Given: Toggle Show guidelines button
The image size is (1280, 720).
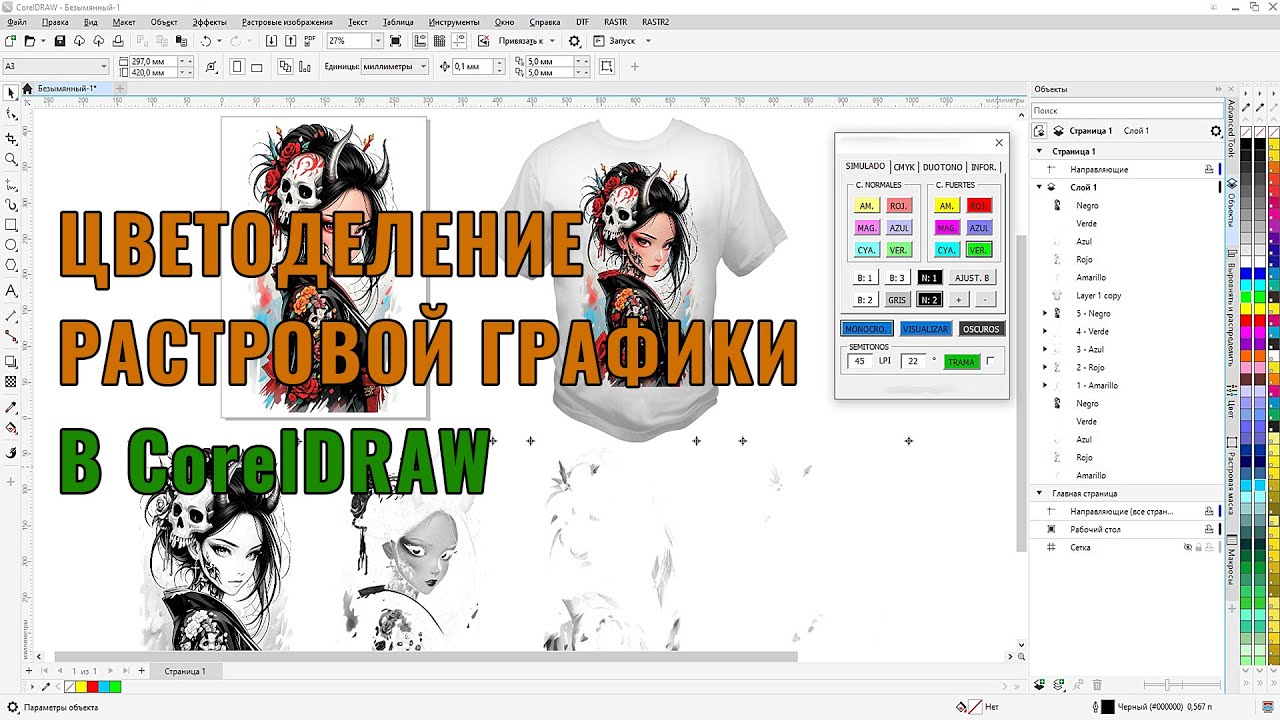Looking at the screenshot, I should point(457,41).
